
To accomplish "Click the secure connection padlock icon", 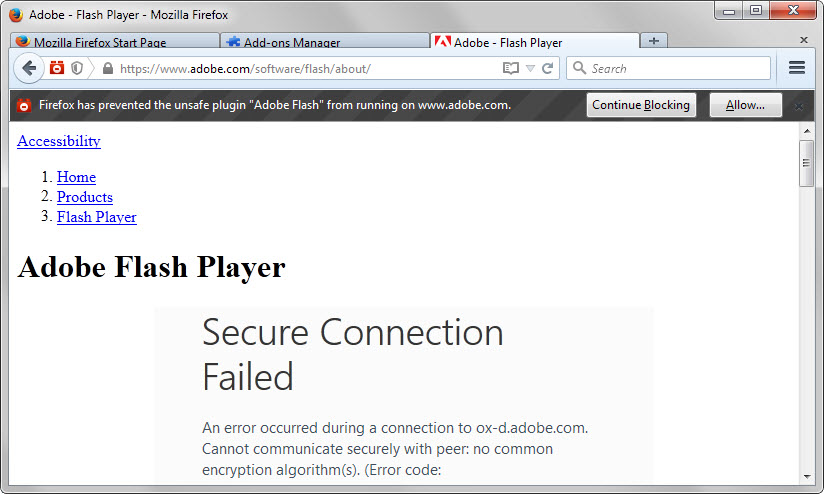I will pyautogui.click(x=108, y=69).
